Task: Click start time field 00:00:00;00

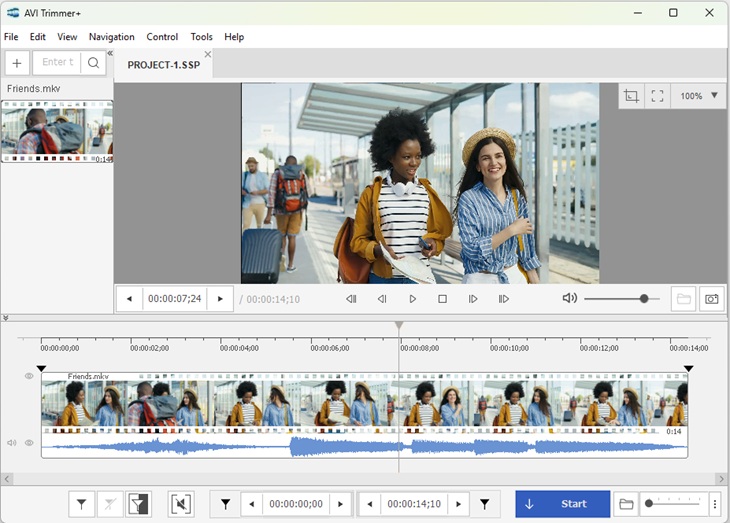Action: [x=296, y=504]
